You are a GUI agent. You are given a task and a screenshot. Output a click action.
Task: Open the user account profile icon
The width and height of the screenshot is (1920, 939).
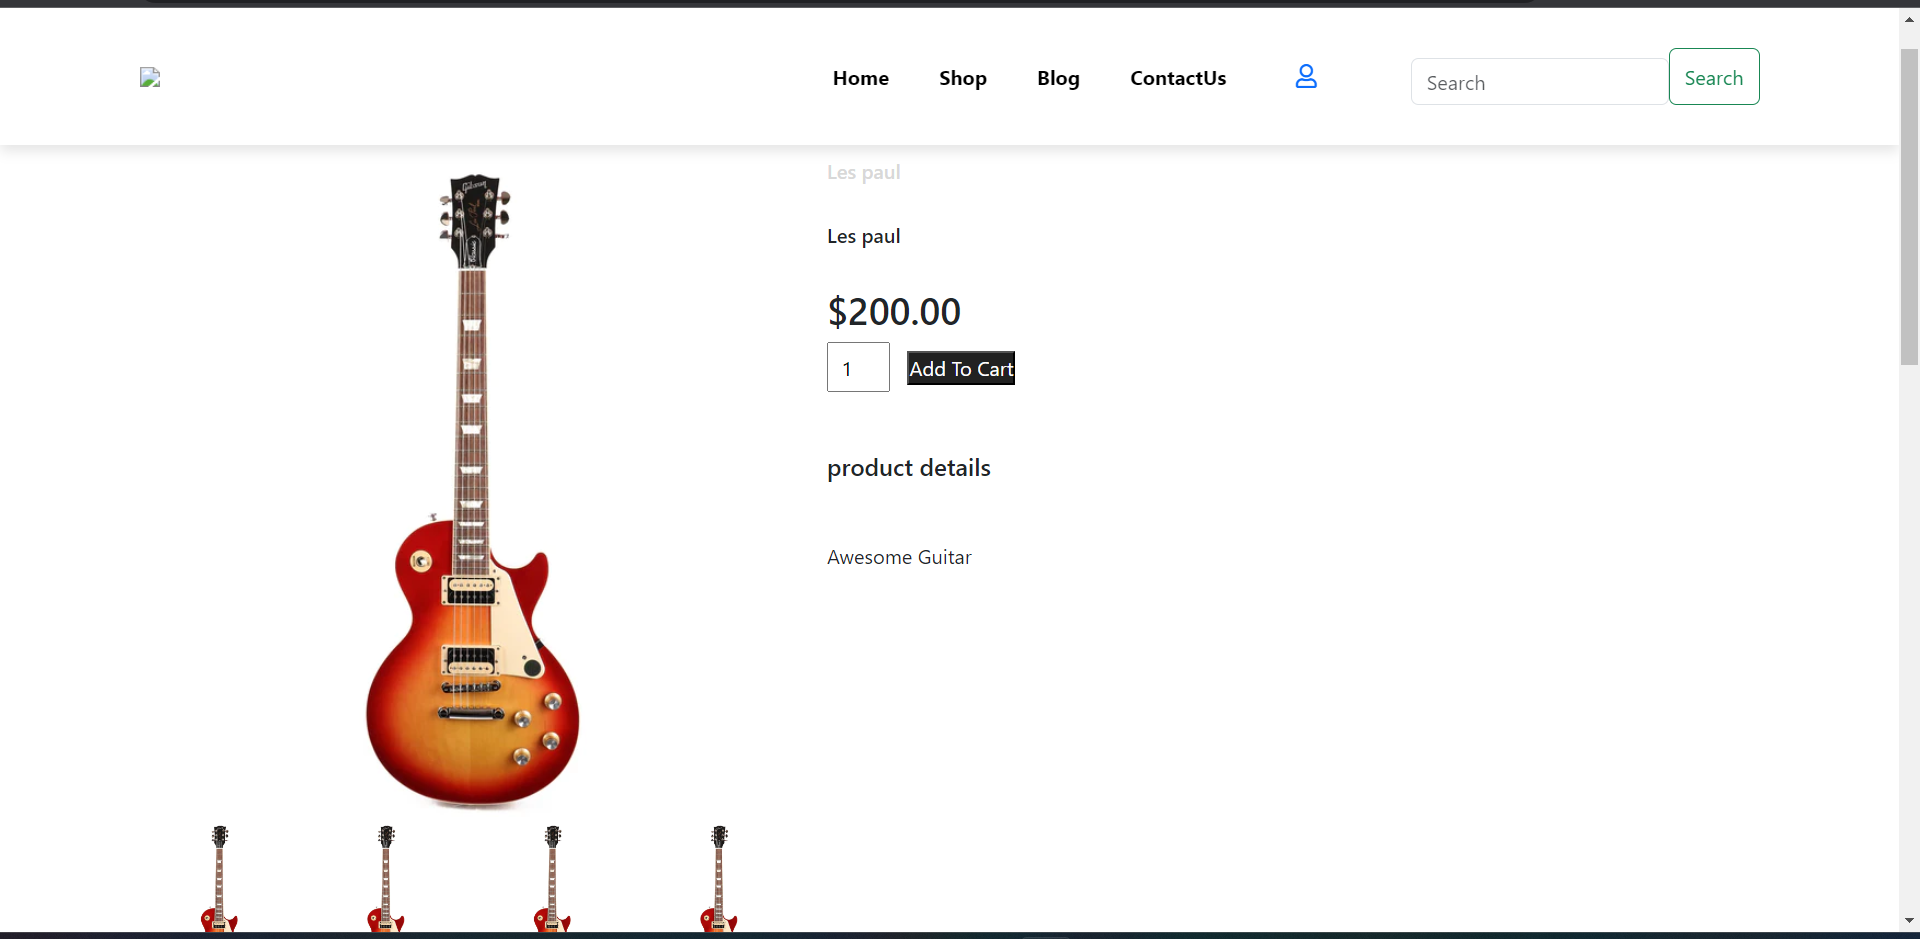pos(1305,77)
